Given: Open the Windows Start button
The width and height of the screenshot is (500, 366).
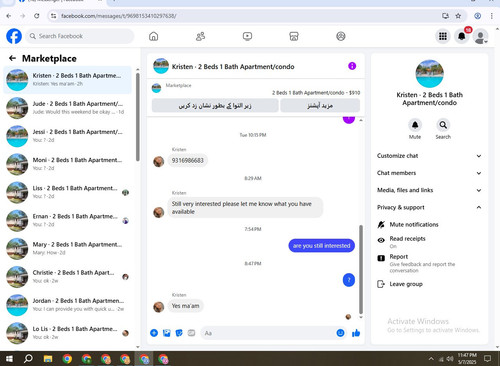Looking at the screenshot, I should [9, 359].
